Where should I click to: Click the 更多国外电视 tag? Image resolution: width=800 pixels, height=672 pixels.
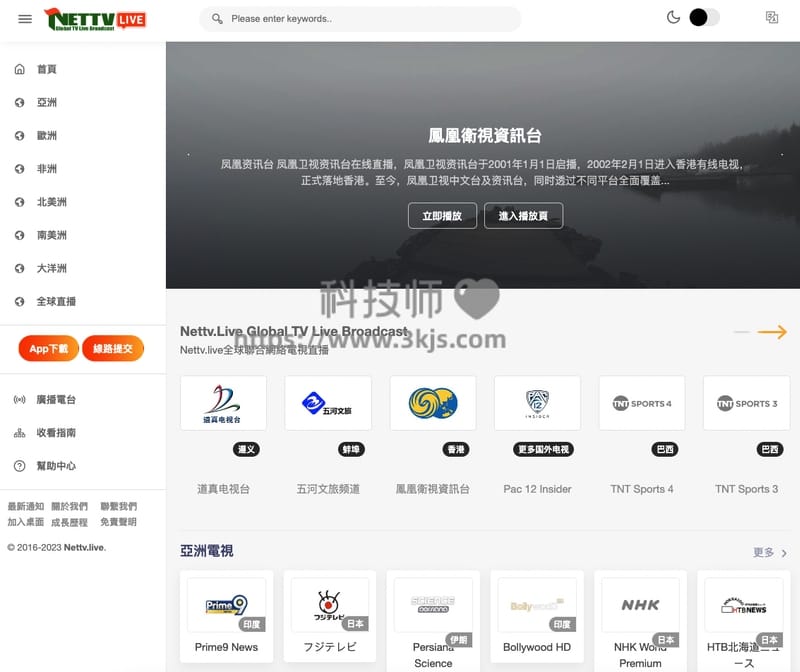pyautogui.click(x=543, y=450)
